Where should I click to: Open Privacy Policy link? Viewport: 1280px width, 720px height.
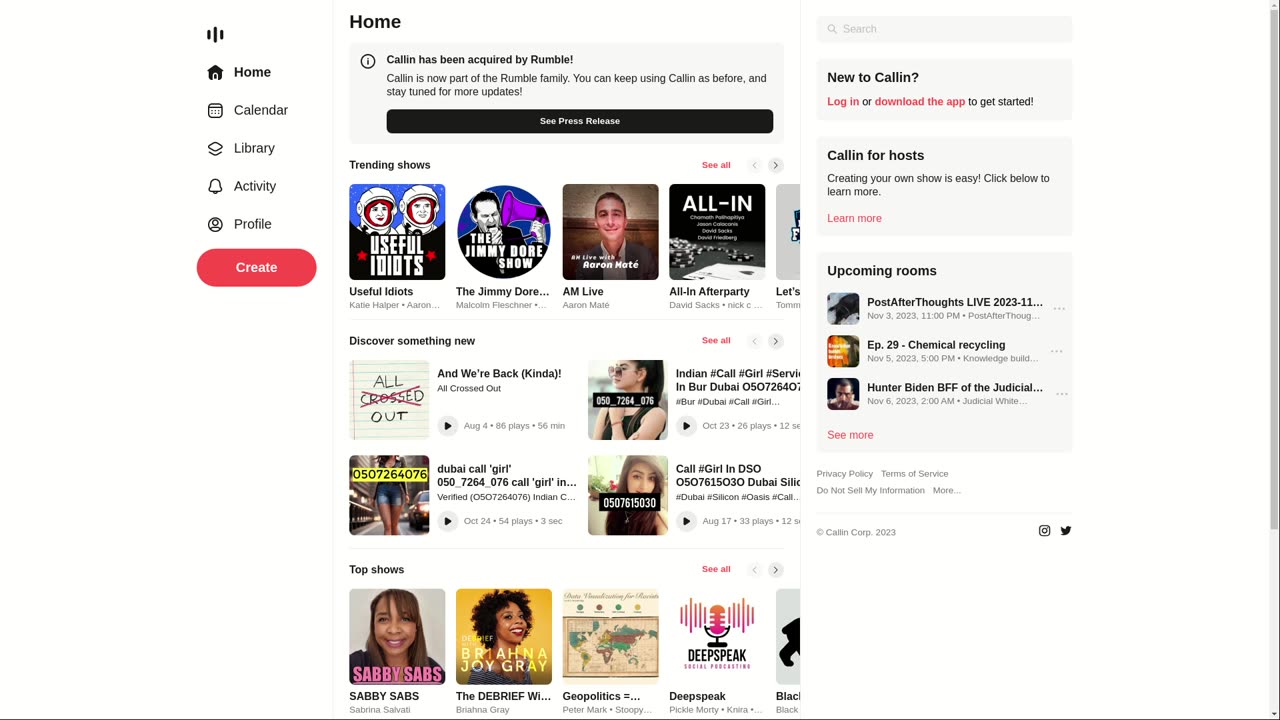845,474
